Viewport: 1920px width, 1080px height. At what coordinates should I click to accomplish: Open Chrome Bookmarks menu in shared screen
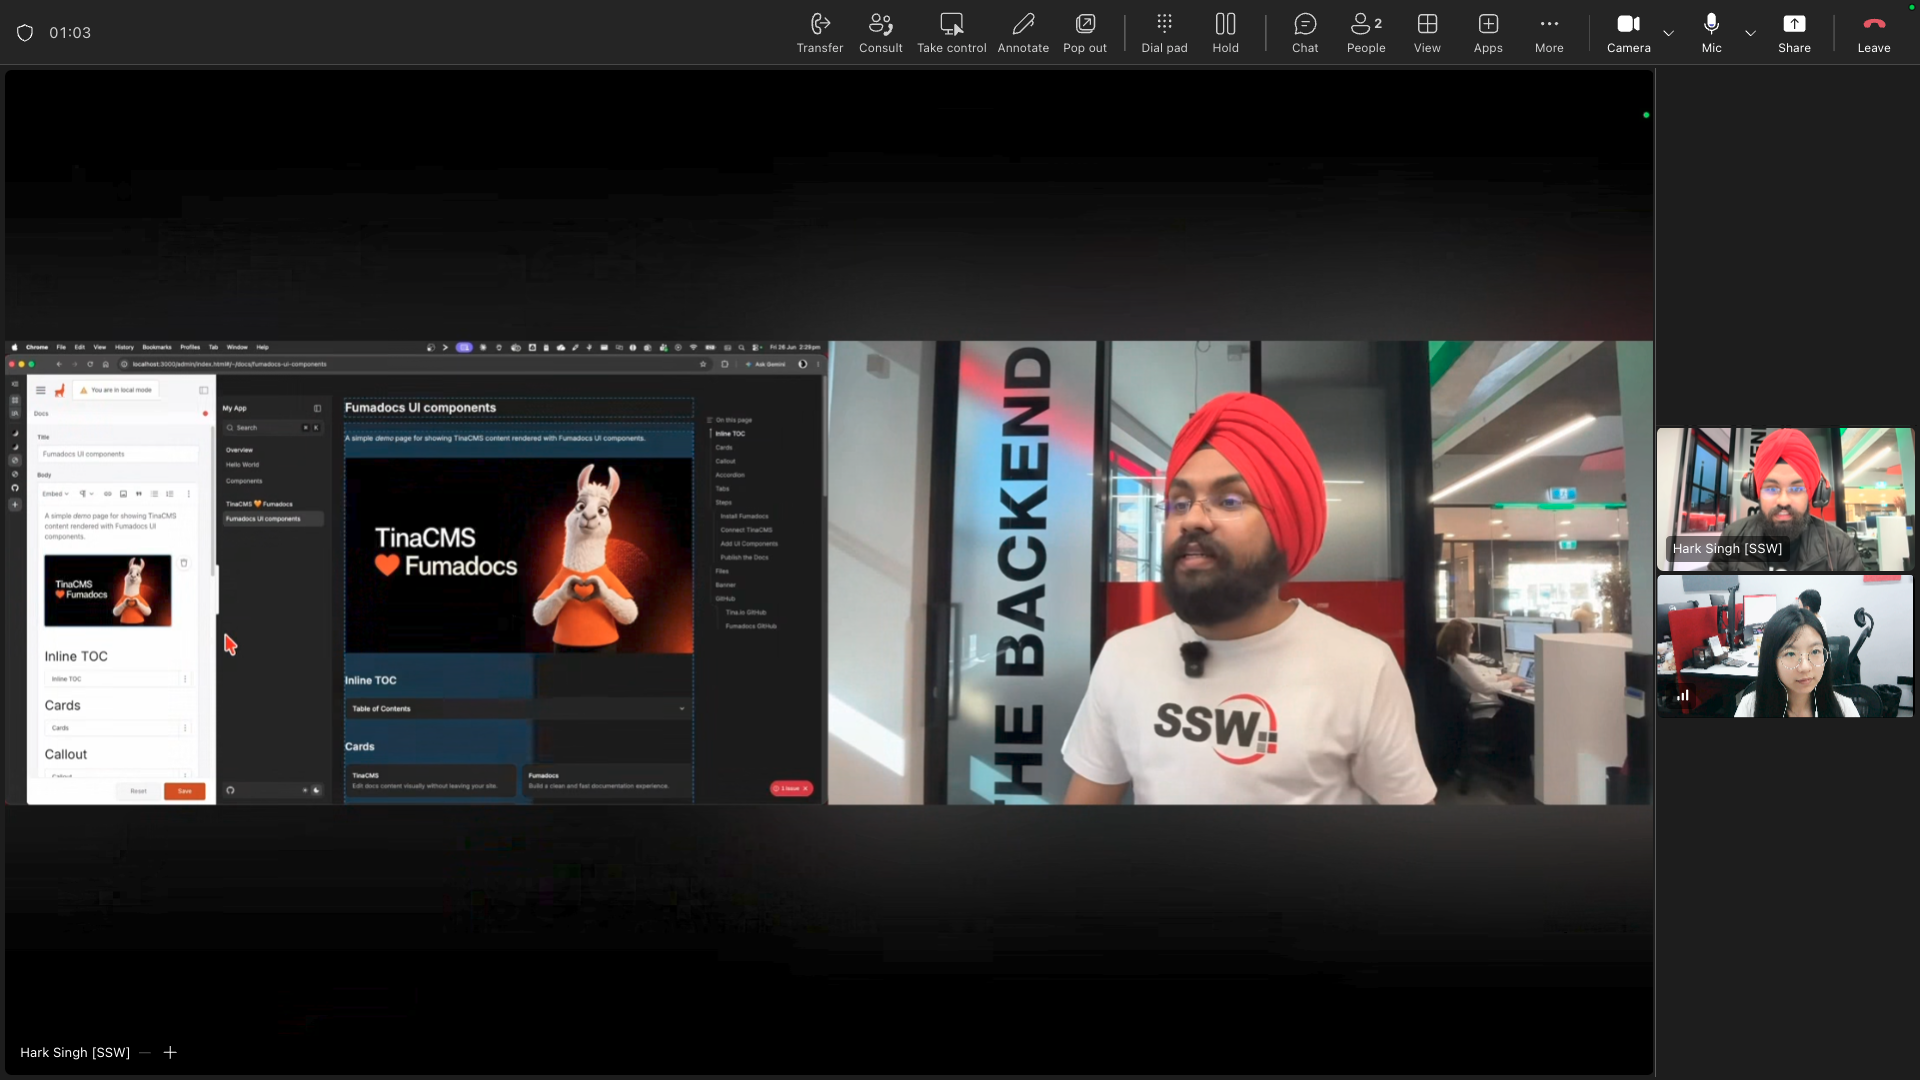click(157, 348)
